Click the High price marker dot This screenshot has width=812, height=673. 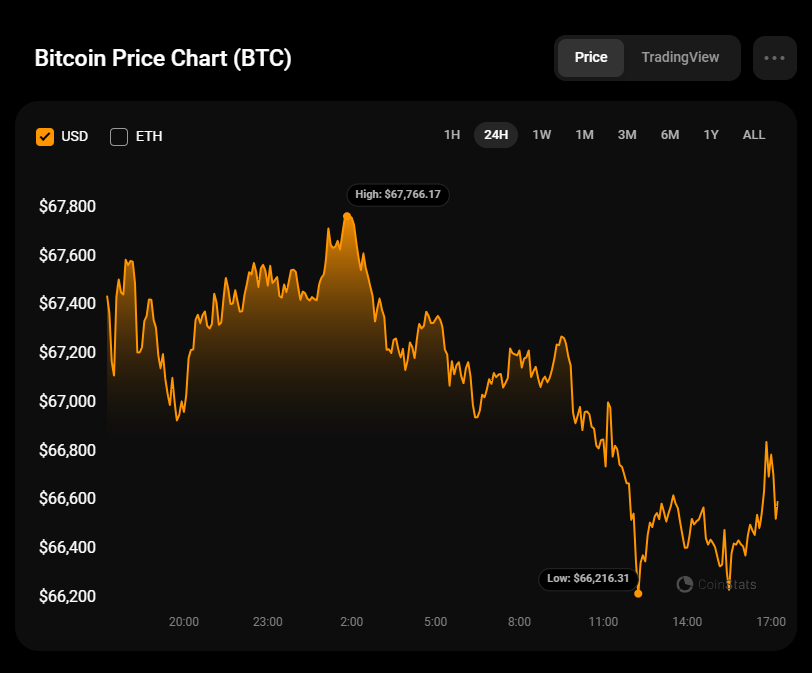pyautogui.click(x=347, y=216)
